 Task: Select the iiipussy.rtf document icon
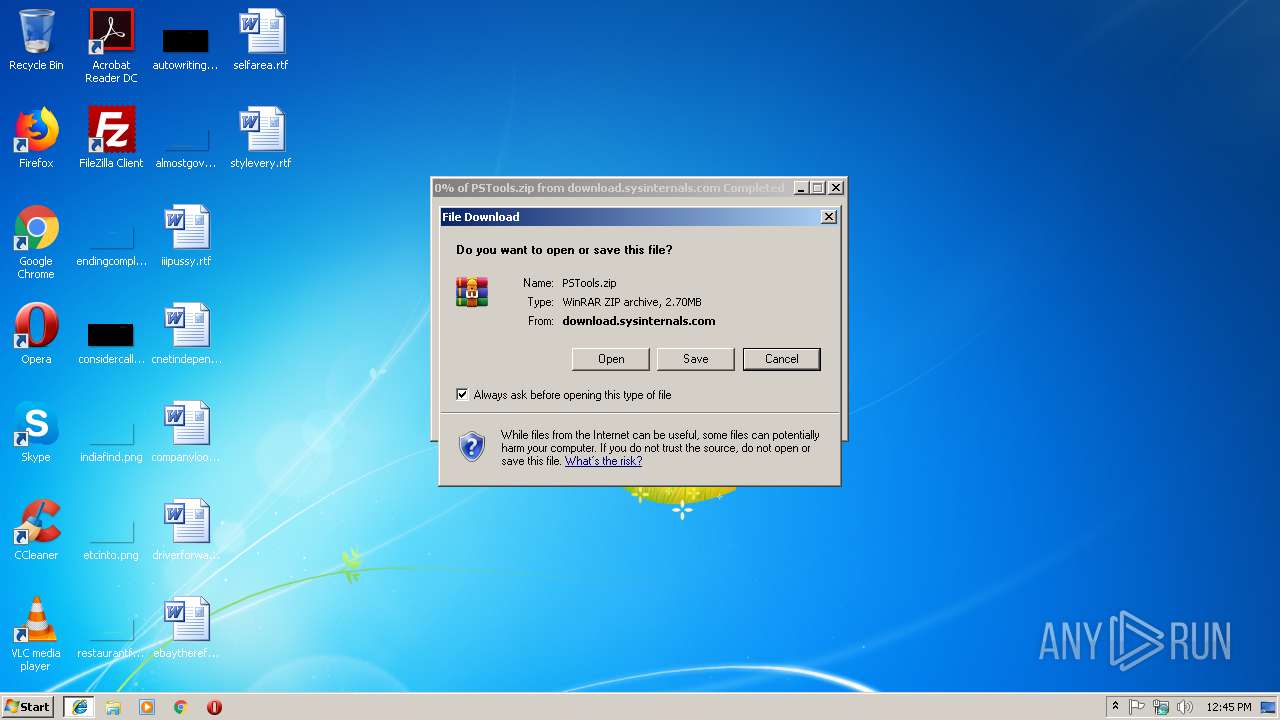tap(186, 235)
